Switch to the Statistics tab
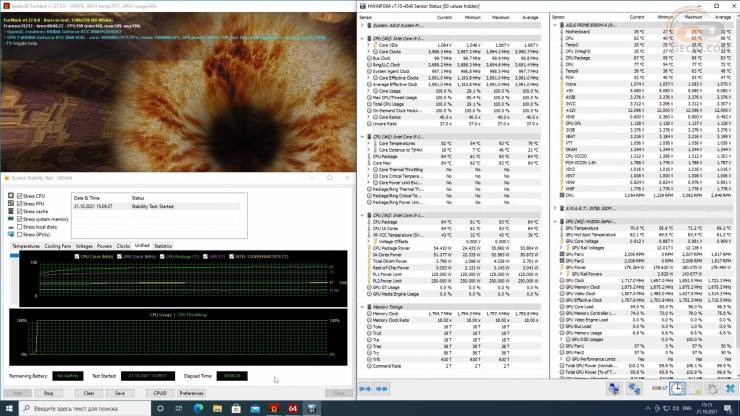Screen dimensions: 740x416 (163, 246)
